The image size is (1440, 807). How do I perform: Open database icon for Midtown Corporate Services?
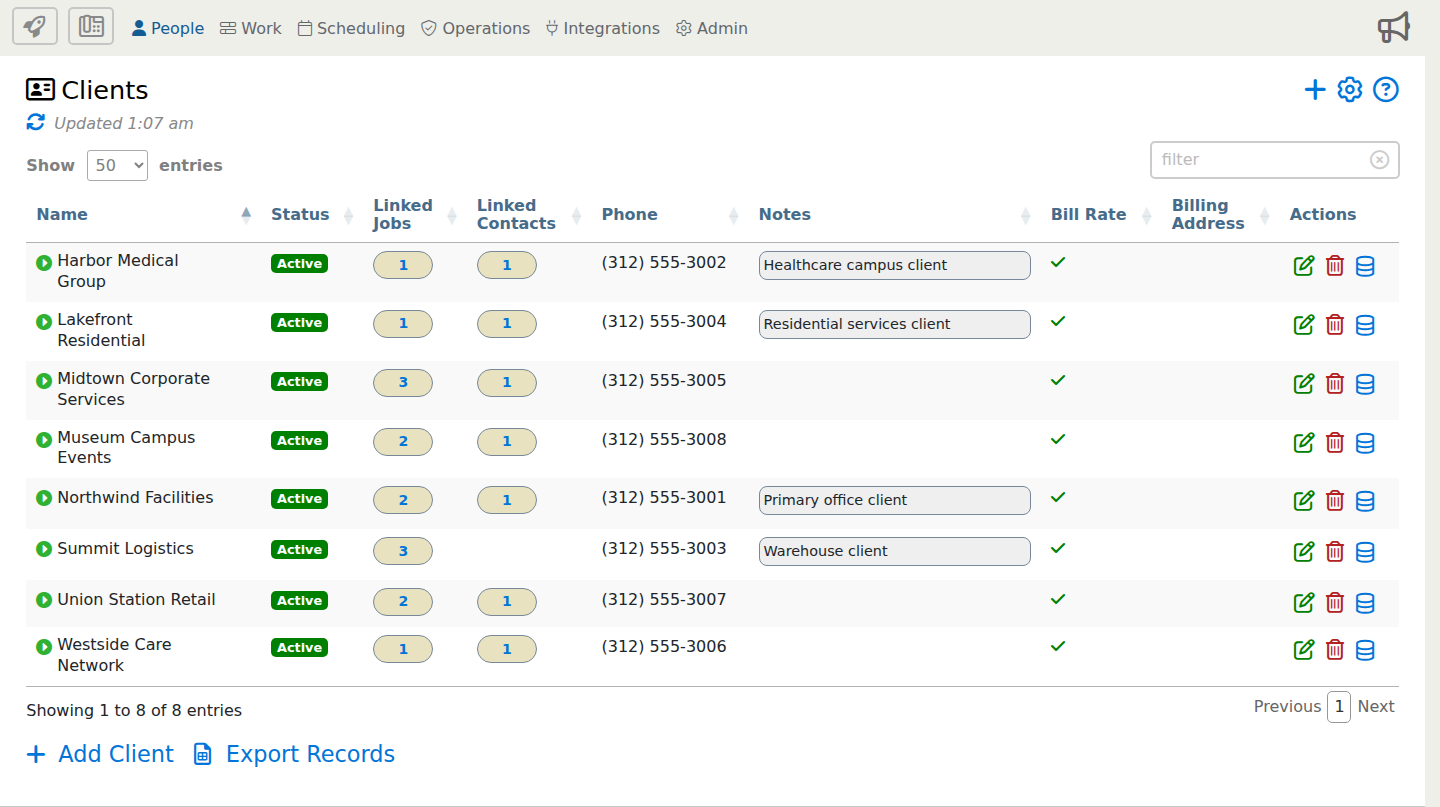[1365, 384]
